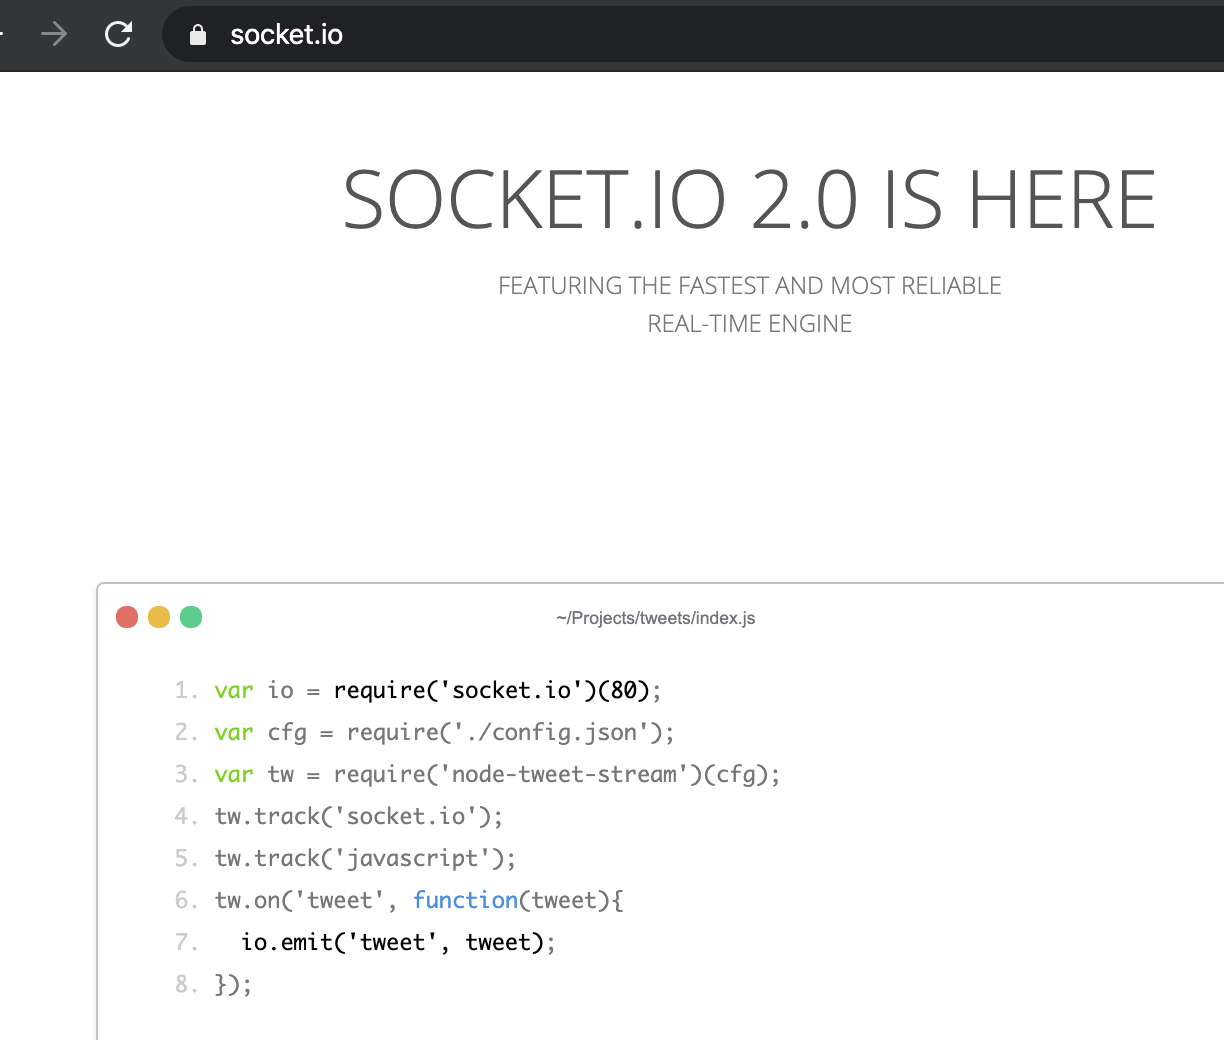The width and height of the screenshot is (1224, 1040).
Task: View site security via the lock icon
Action: point(198,35)
